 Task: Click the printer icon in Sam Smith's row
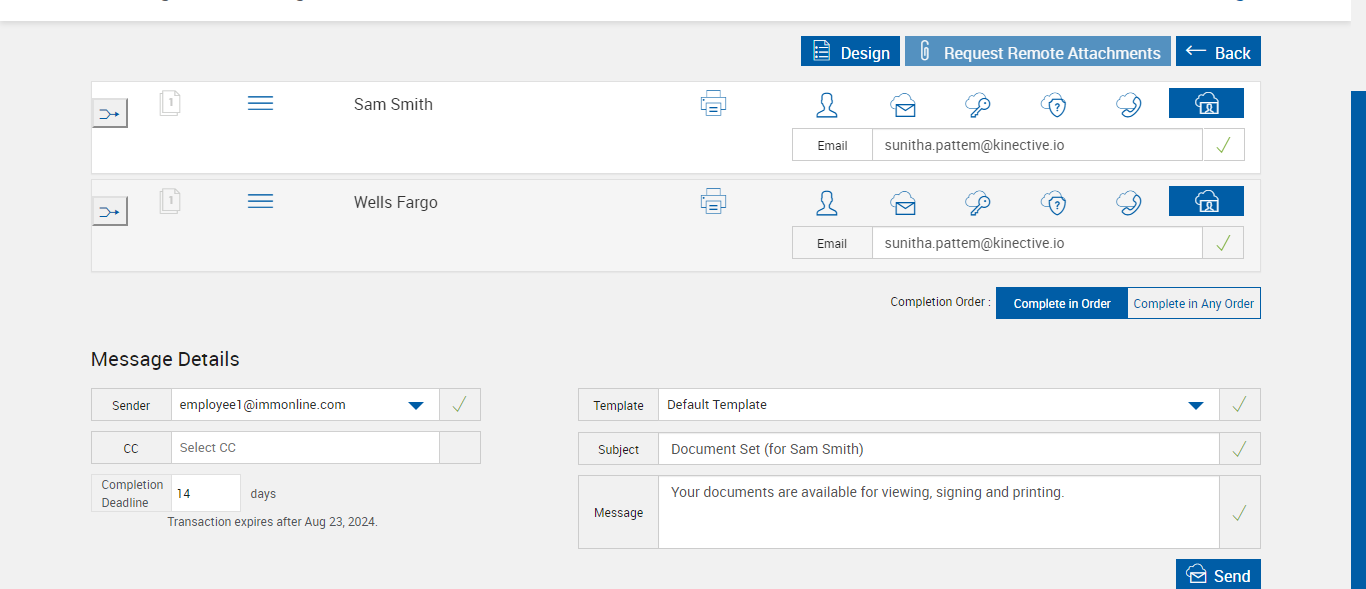pos(713,103)
